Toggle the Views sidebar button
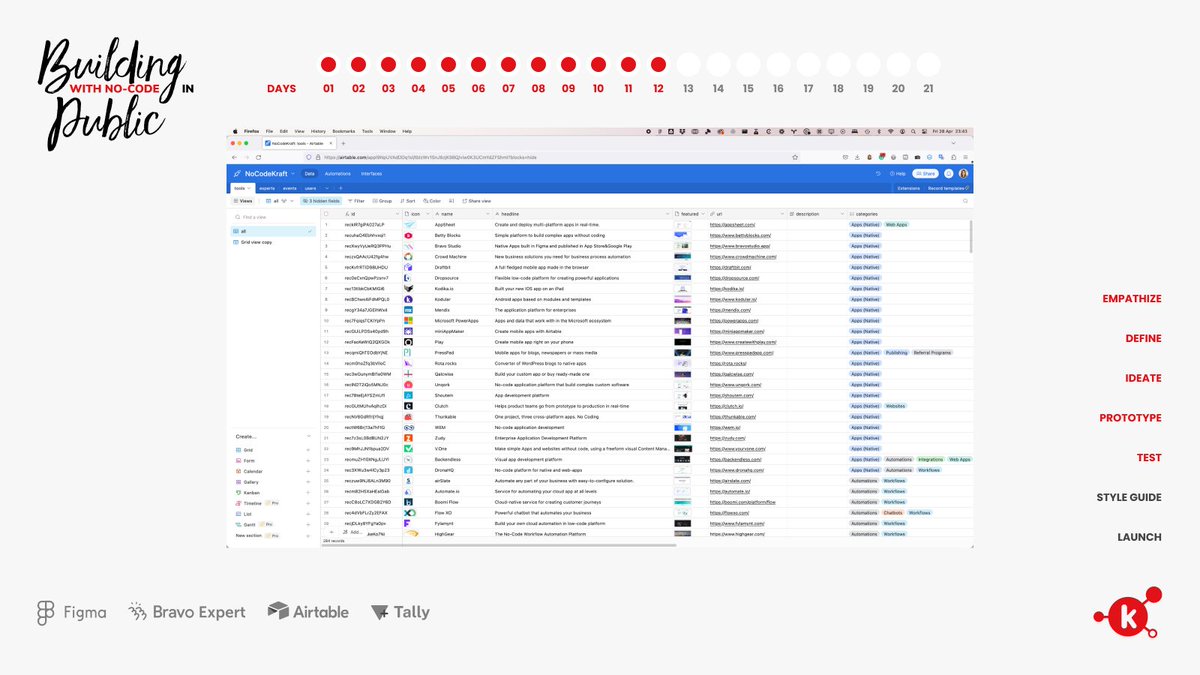Screen dimensions: 1200x675 click(x=241, y=201)
